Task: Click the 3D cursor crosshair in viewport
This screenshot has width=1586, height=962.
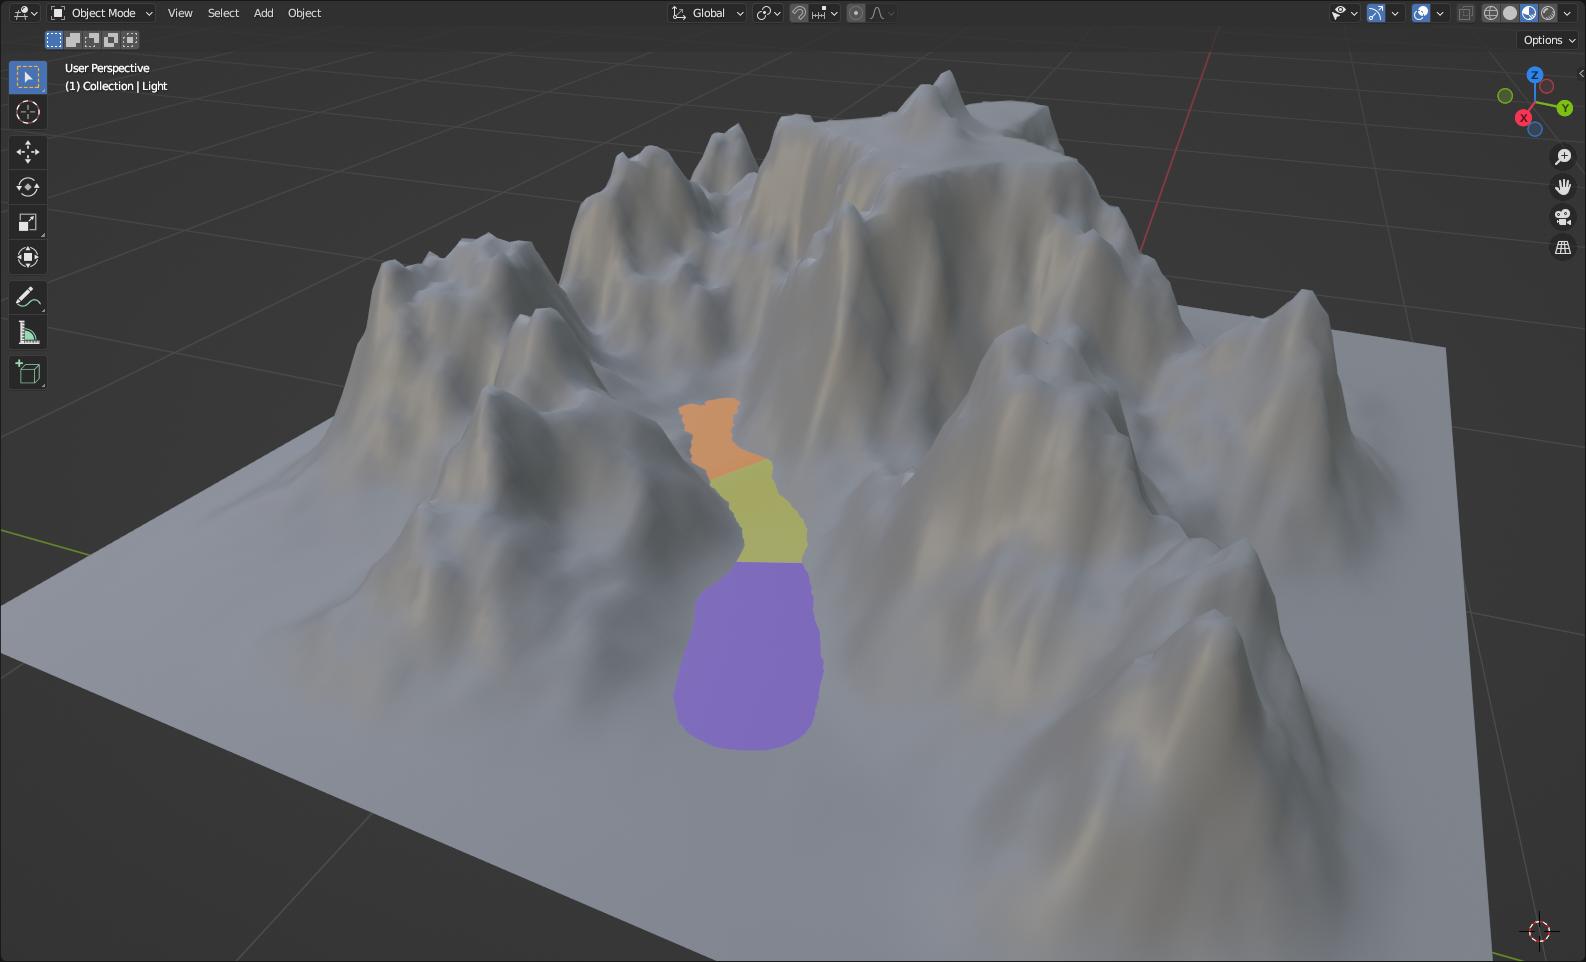Action: 1539,931
